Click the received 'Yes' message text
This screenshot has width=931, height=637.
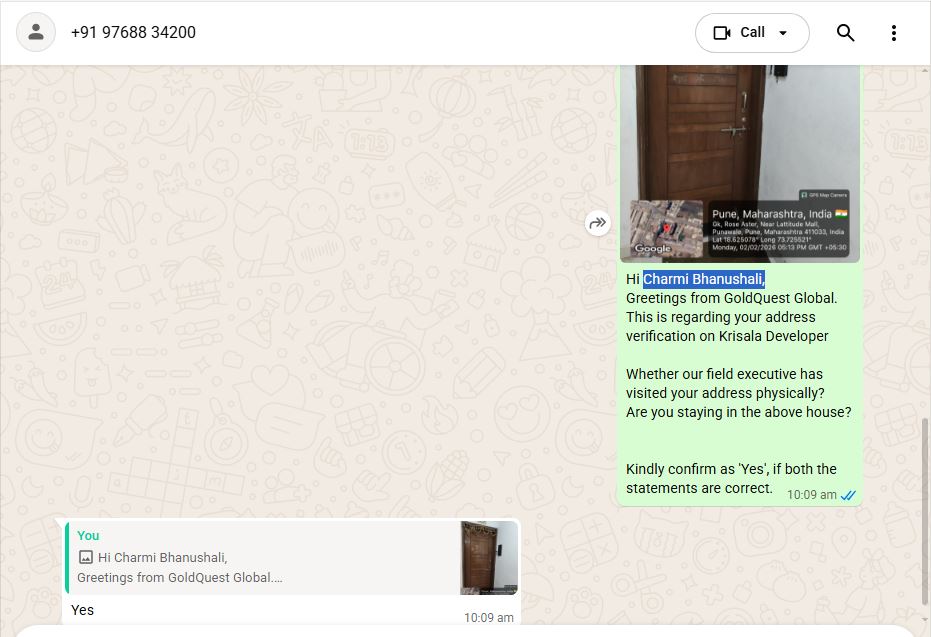[83, 610]
